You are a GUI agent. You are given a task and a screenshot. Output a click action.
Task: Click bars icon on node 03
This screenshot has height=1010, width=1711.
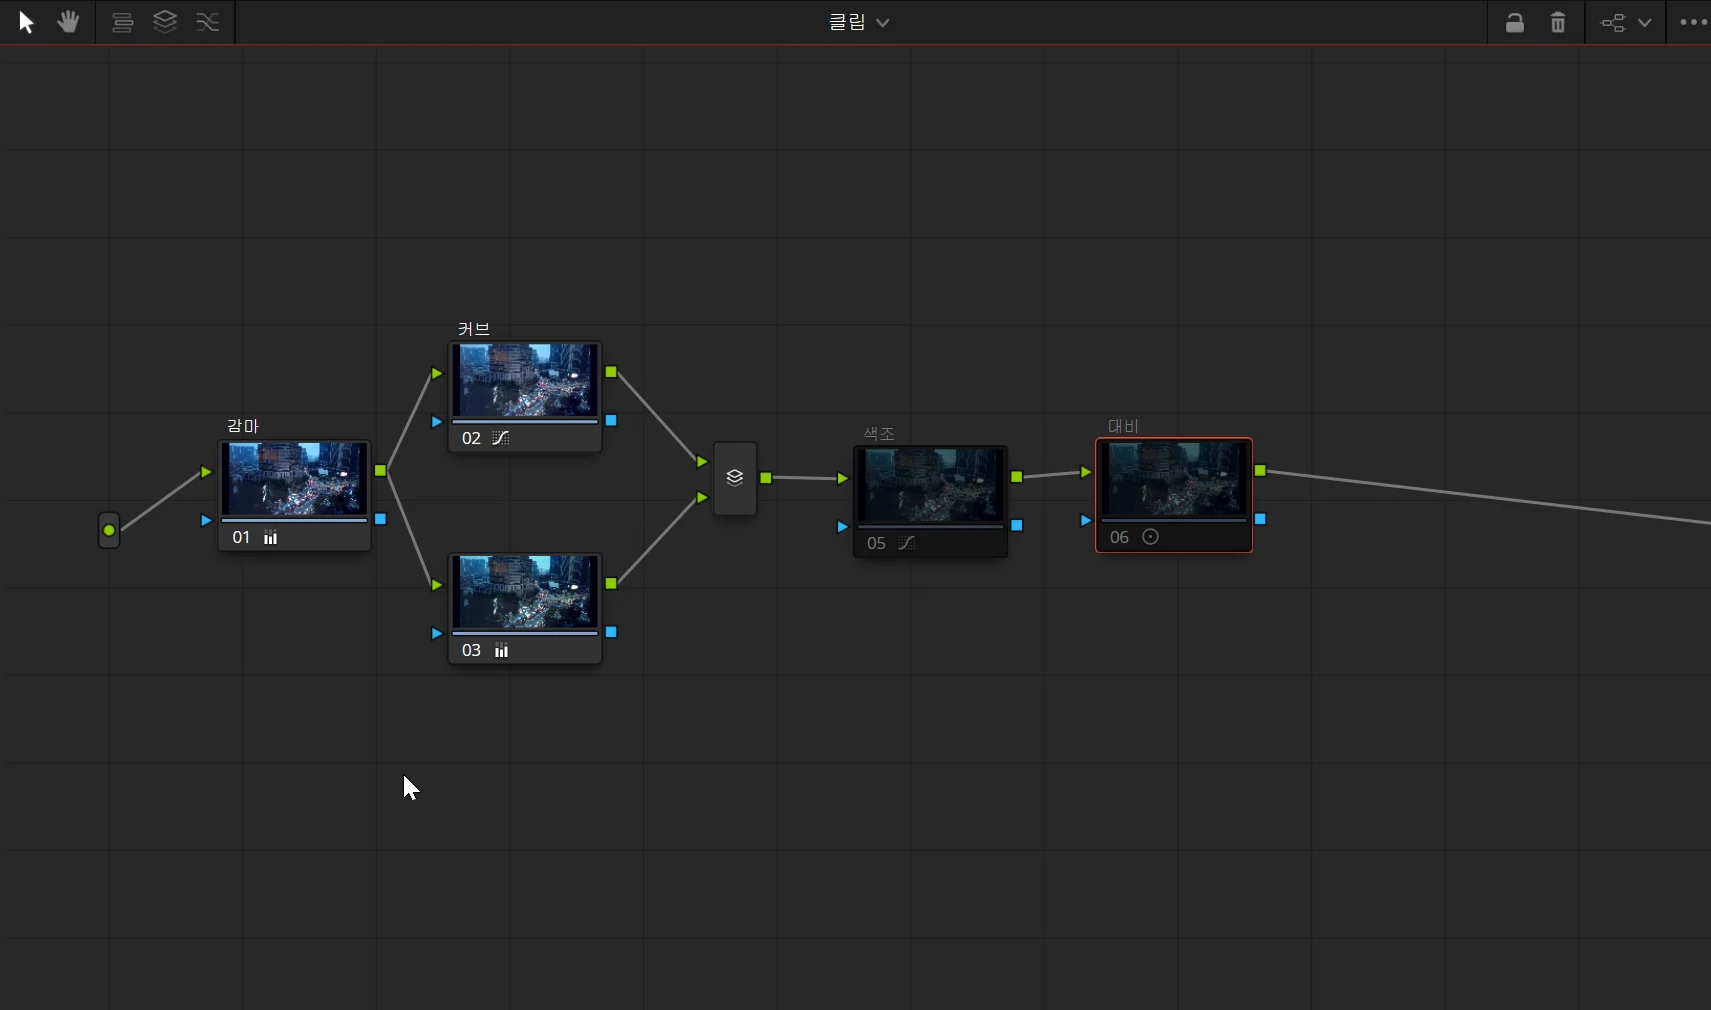[502, 651]
